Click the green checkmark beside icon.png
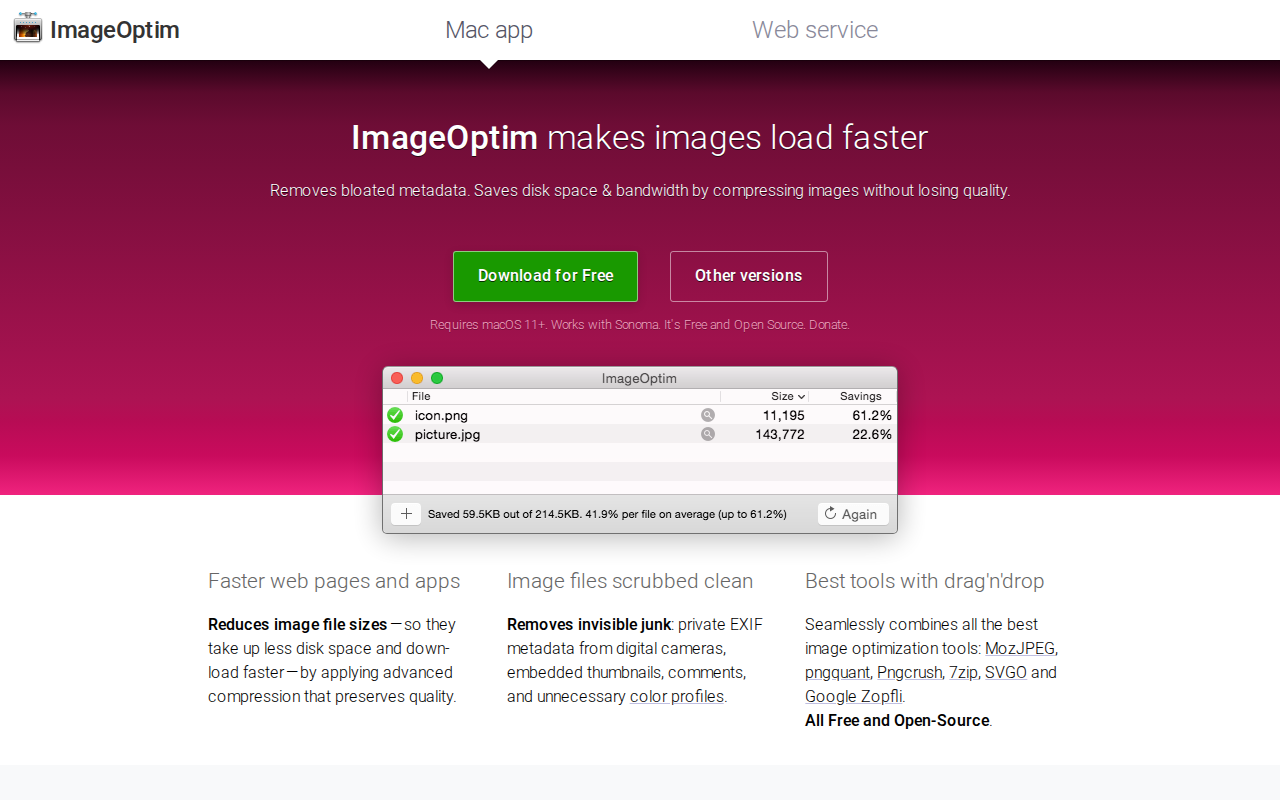This screenshot has width=1280, height=800. pyautogui.click(x=395, y=415)
